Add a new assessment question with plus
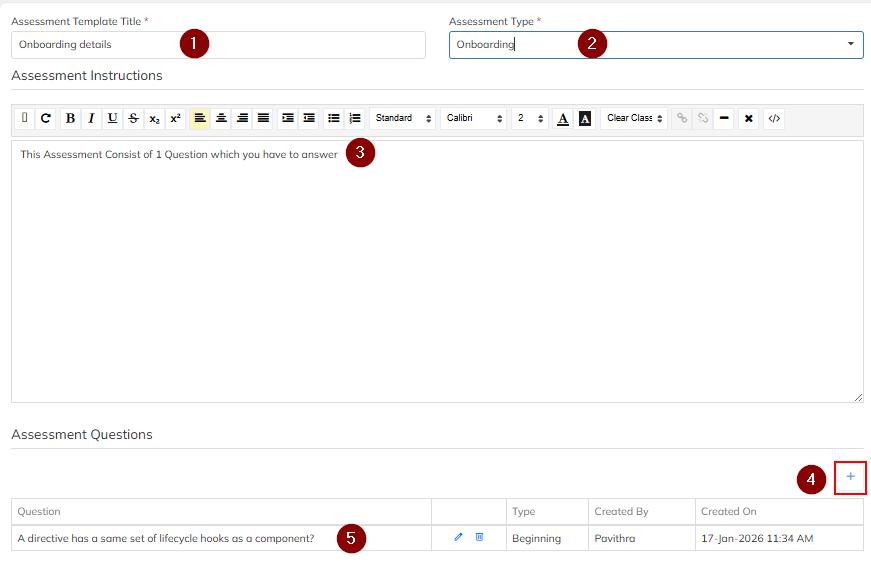The height and width of the screenshot is (562, 871). pyautogui.click(x=850, y=477)
